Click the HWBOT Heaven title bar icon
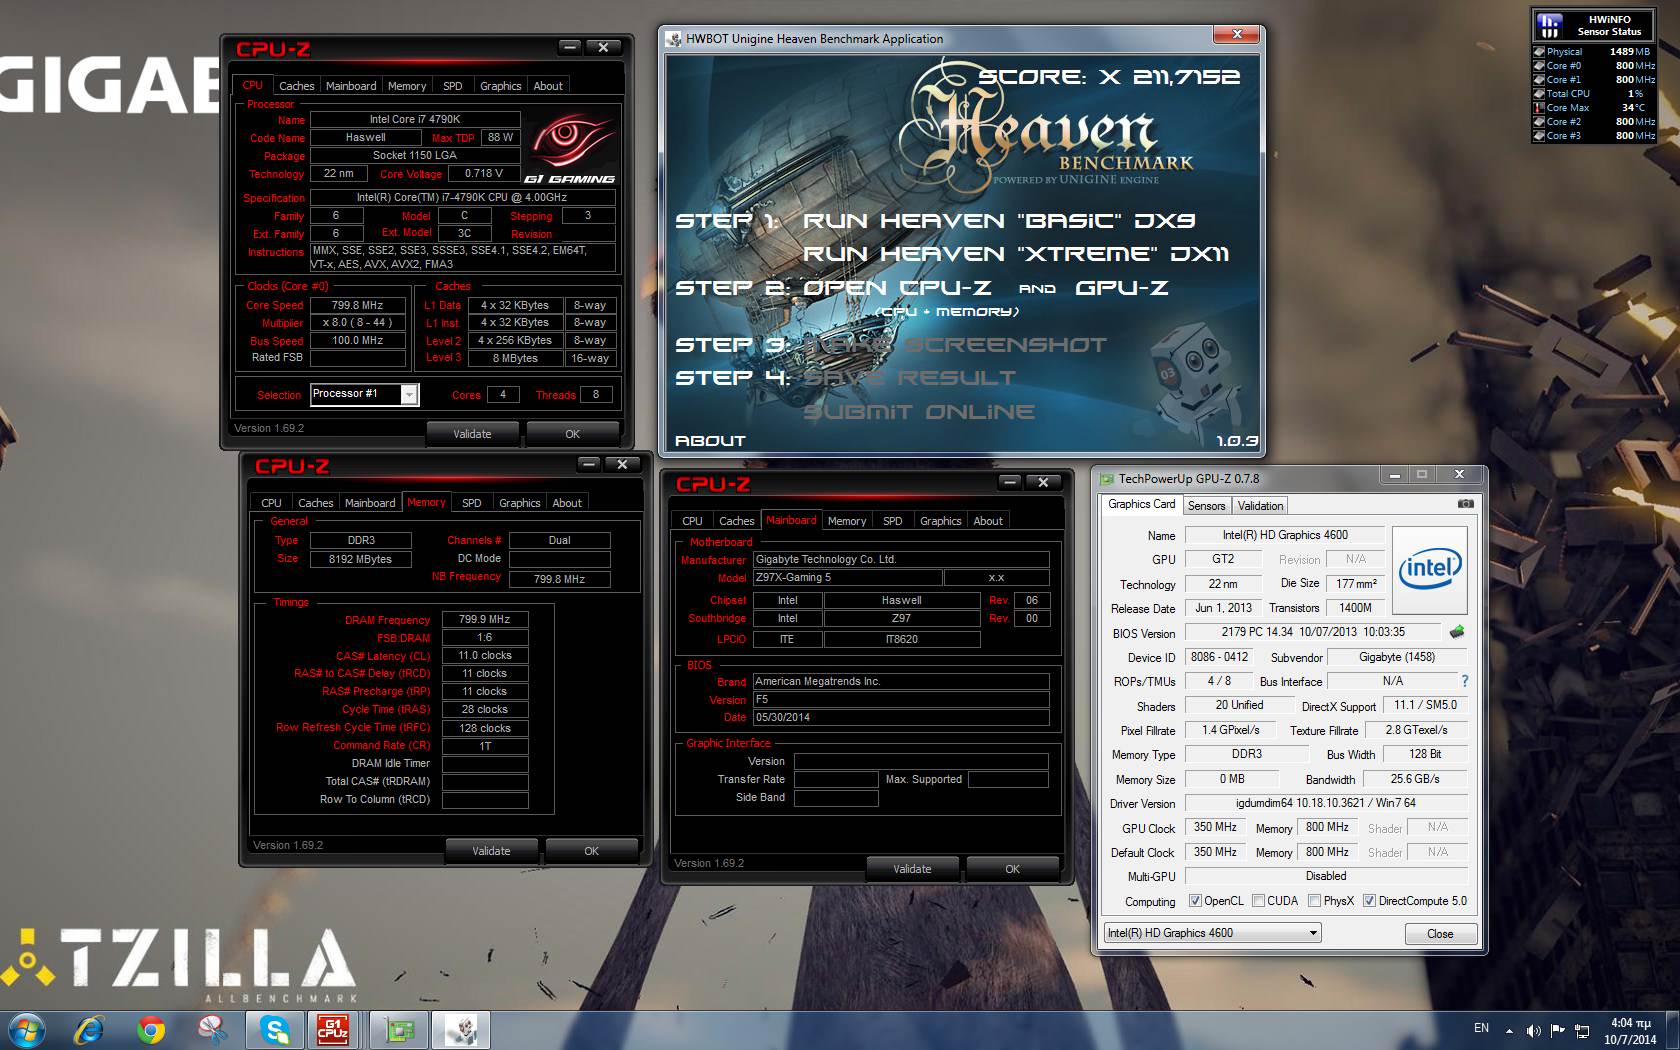 [673, 39]
